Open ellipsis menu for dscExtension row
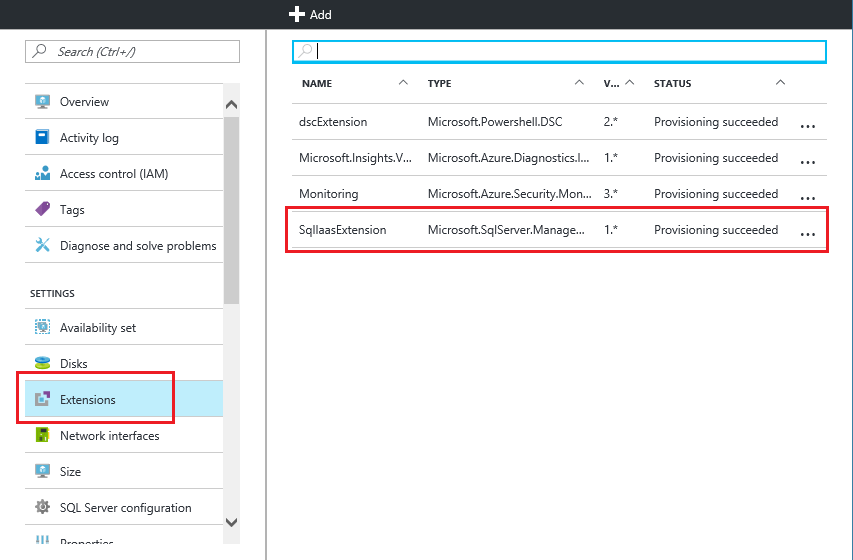This screenshot has width=853, height=560. click(x=808, y=126)
